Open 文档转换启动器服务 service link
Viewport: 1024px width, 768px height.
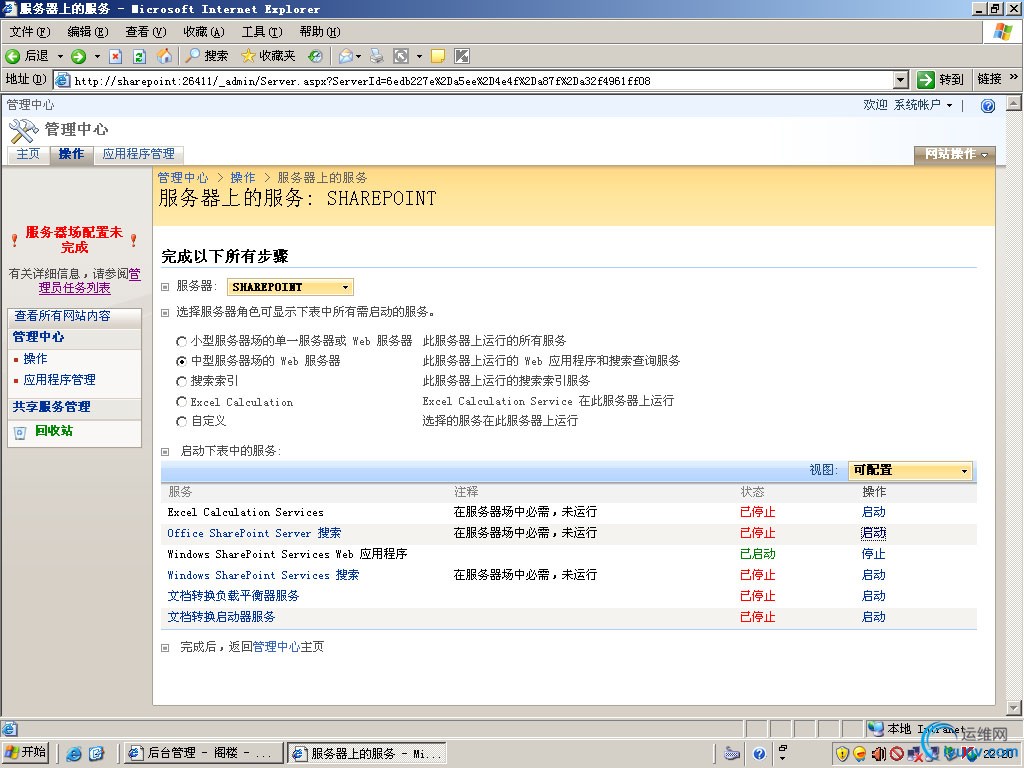point(221,616)
